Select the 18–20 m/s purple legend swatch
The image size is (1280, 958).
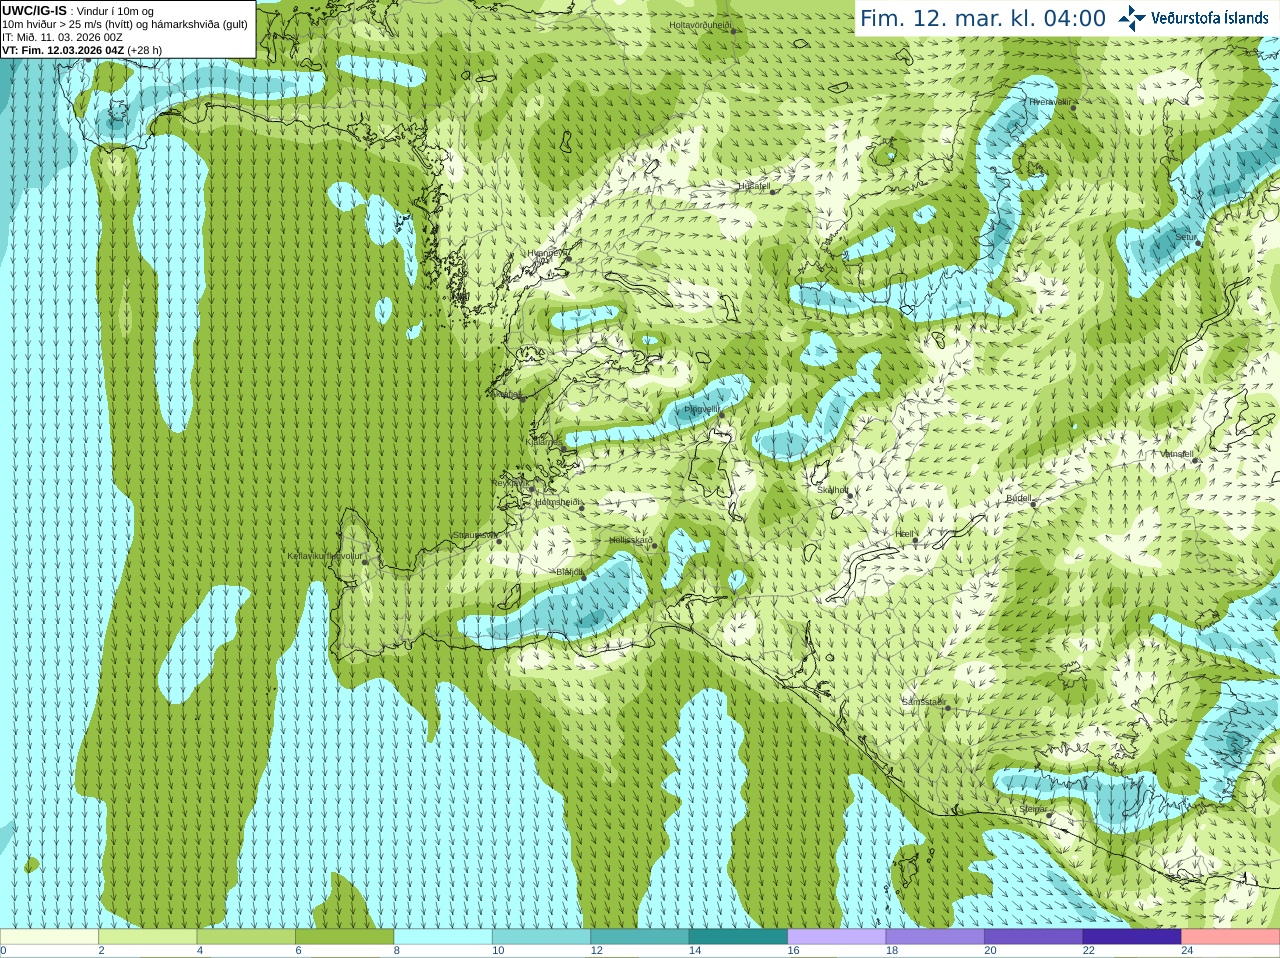936,937
